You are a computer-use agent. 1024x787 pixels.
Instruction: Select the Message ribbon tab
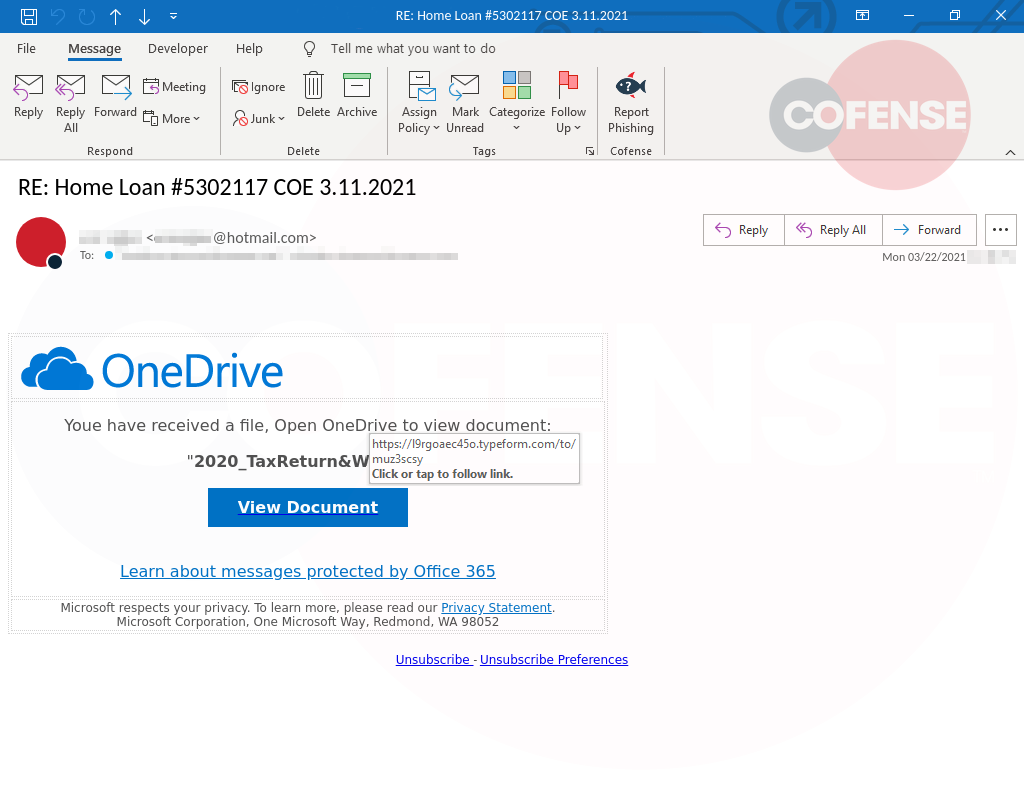(95, 48)
